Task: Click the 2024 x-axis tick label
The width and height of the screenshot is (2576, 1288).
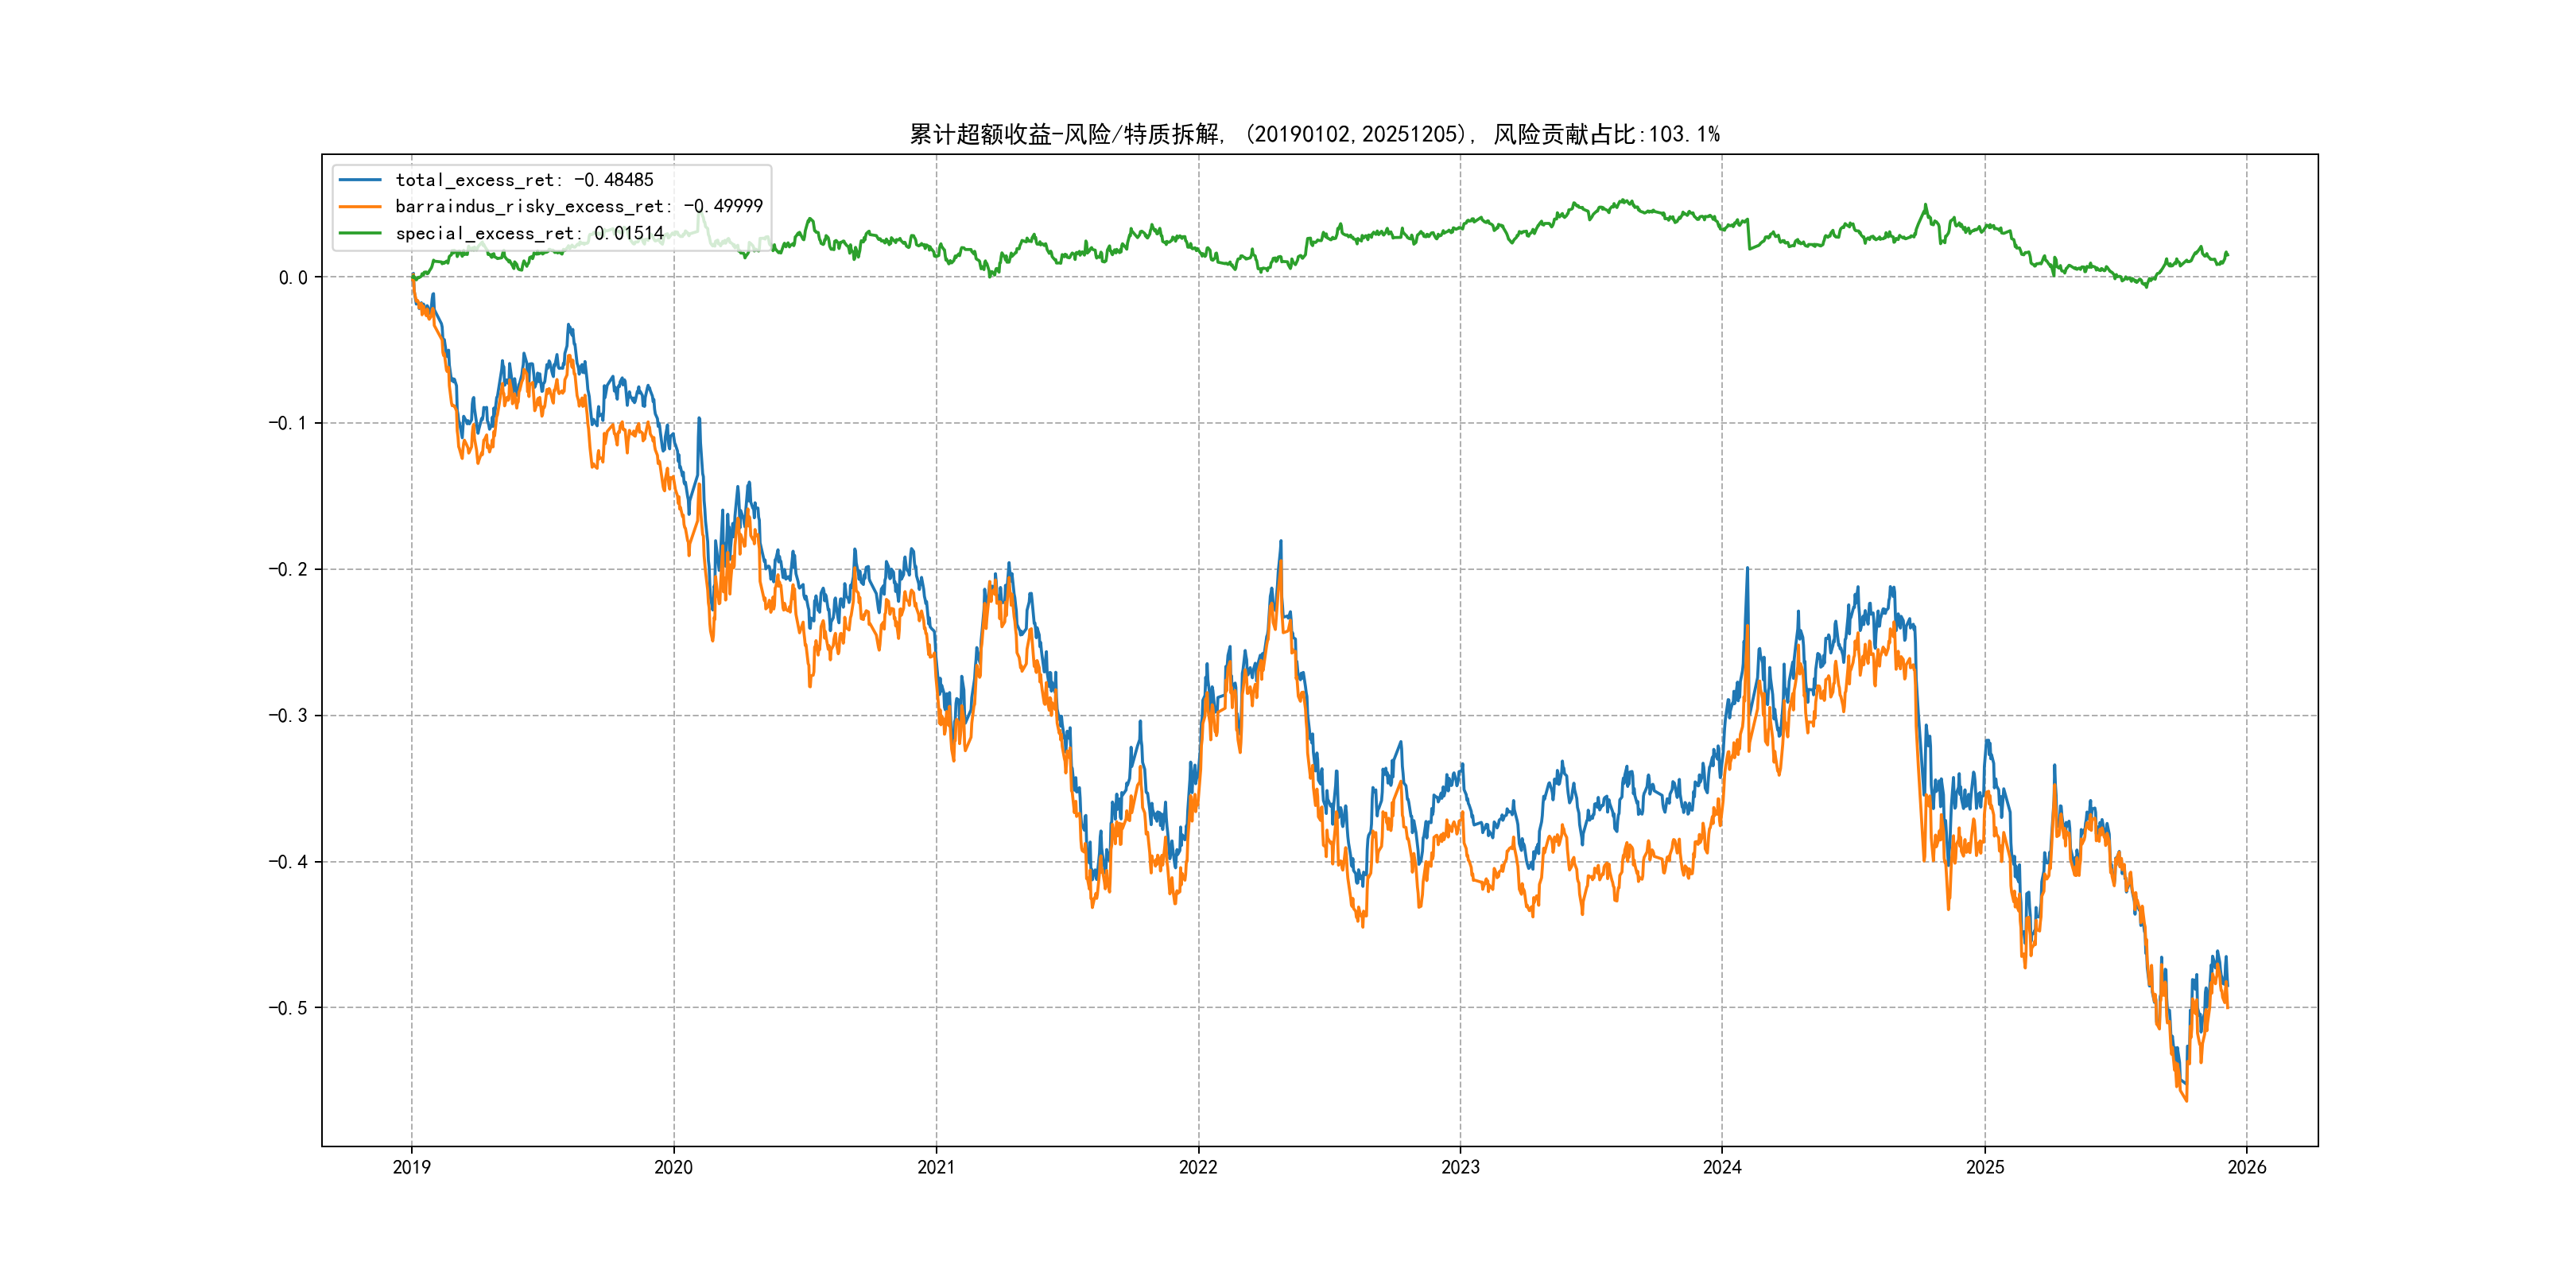Action: (x=1722, y=1167)
